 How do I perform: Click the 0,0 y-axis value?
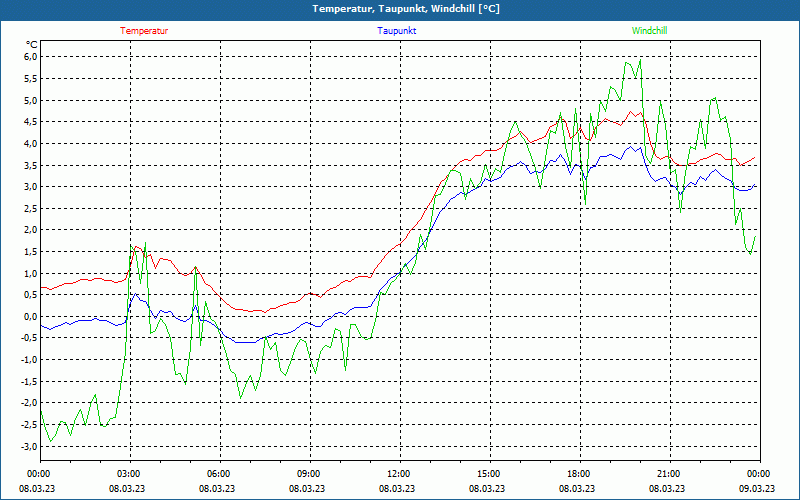tap(31, 316)
